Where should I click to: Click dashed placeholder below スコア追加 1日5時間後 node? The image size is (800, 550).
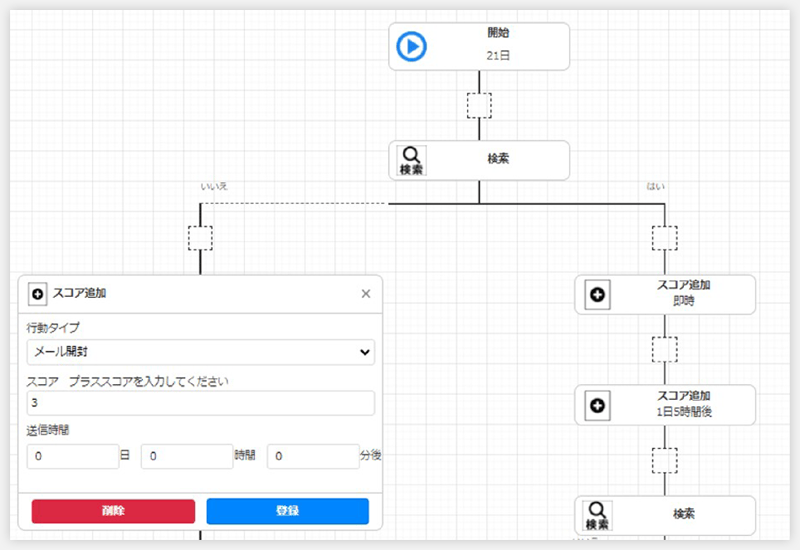tap(664, 461)
